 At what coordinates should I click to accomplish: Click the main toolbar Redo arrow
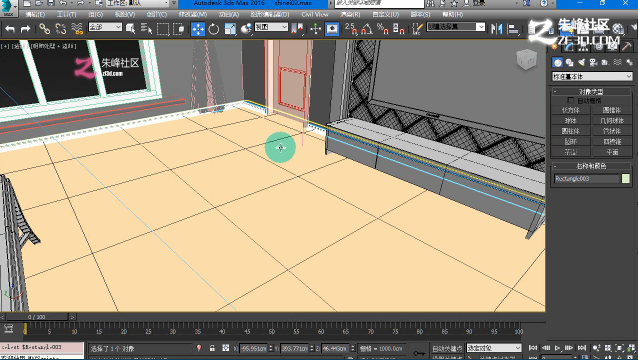[x=25, y=29]
